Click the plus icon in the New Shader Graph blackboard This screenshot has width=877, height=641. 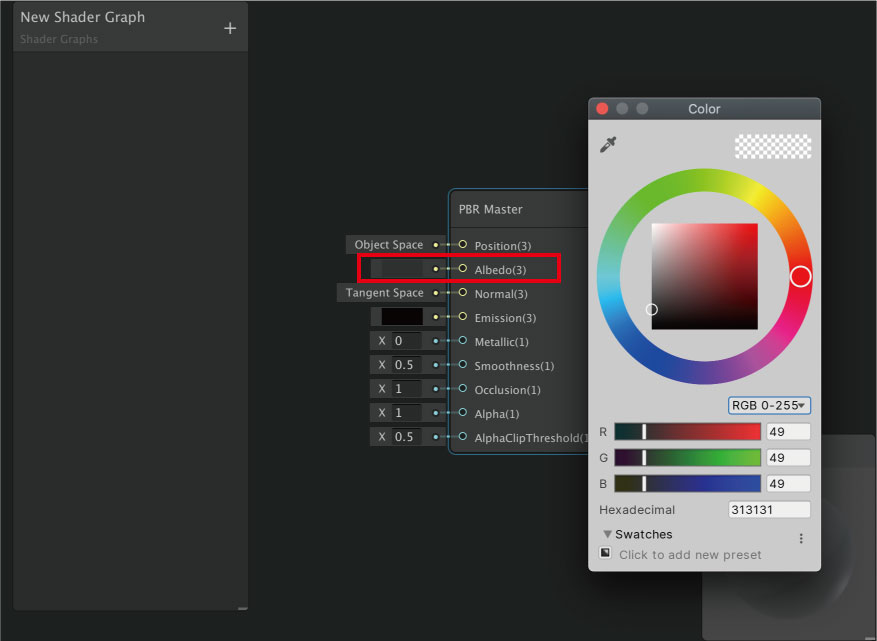[230, 28]
